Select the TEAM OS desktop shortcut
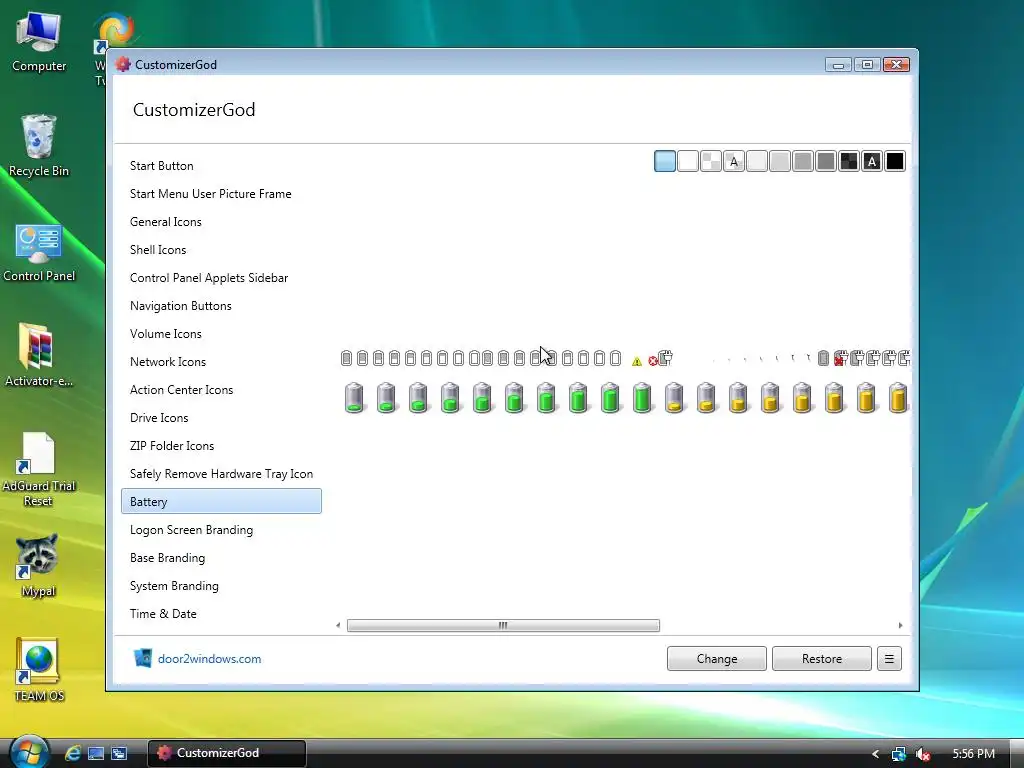This screenshot has height=768, width=1024. (39, 669)
